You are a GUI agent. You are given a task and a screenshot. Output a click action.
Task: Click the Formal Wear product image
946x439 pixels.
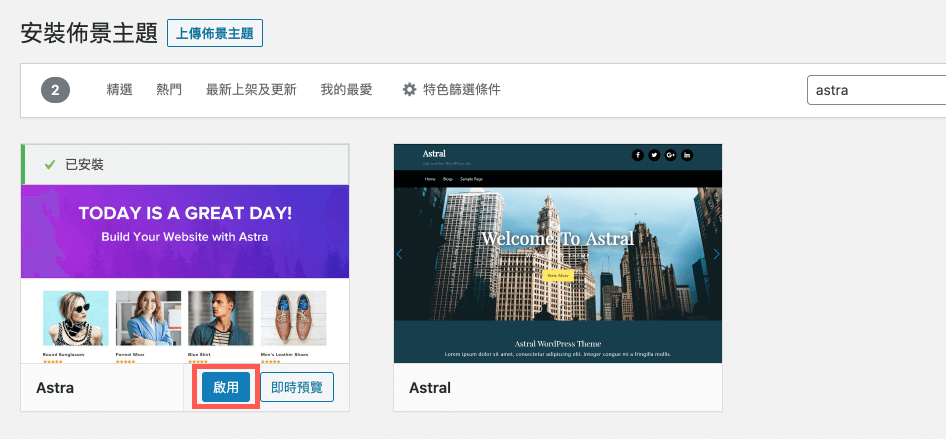(x=148, y=318)
